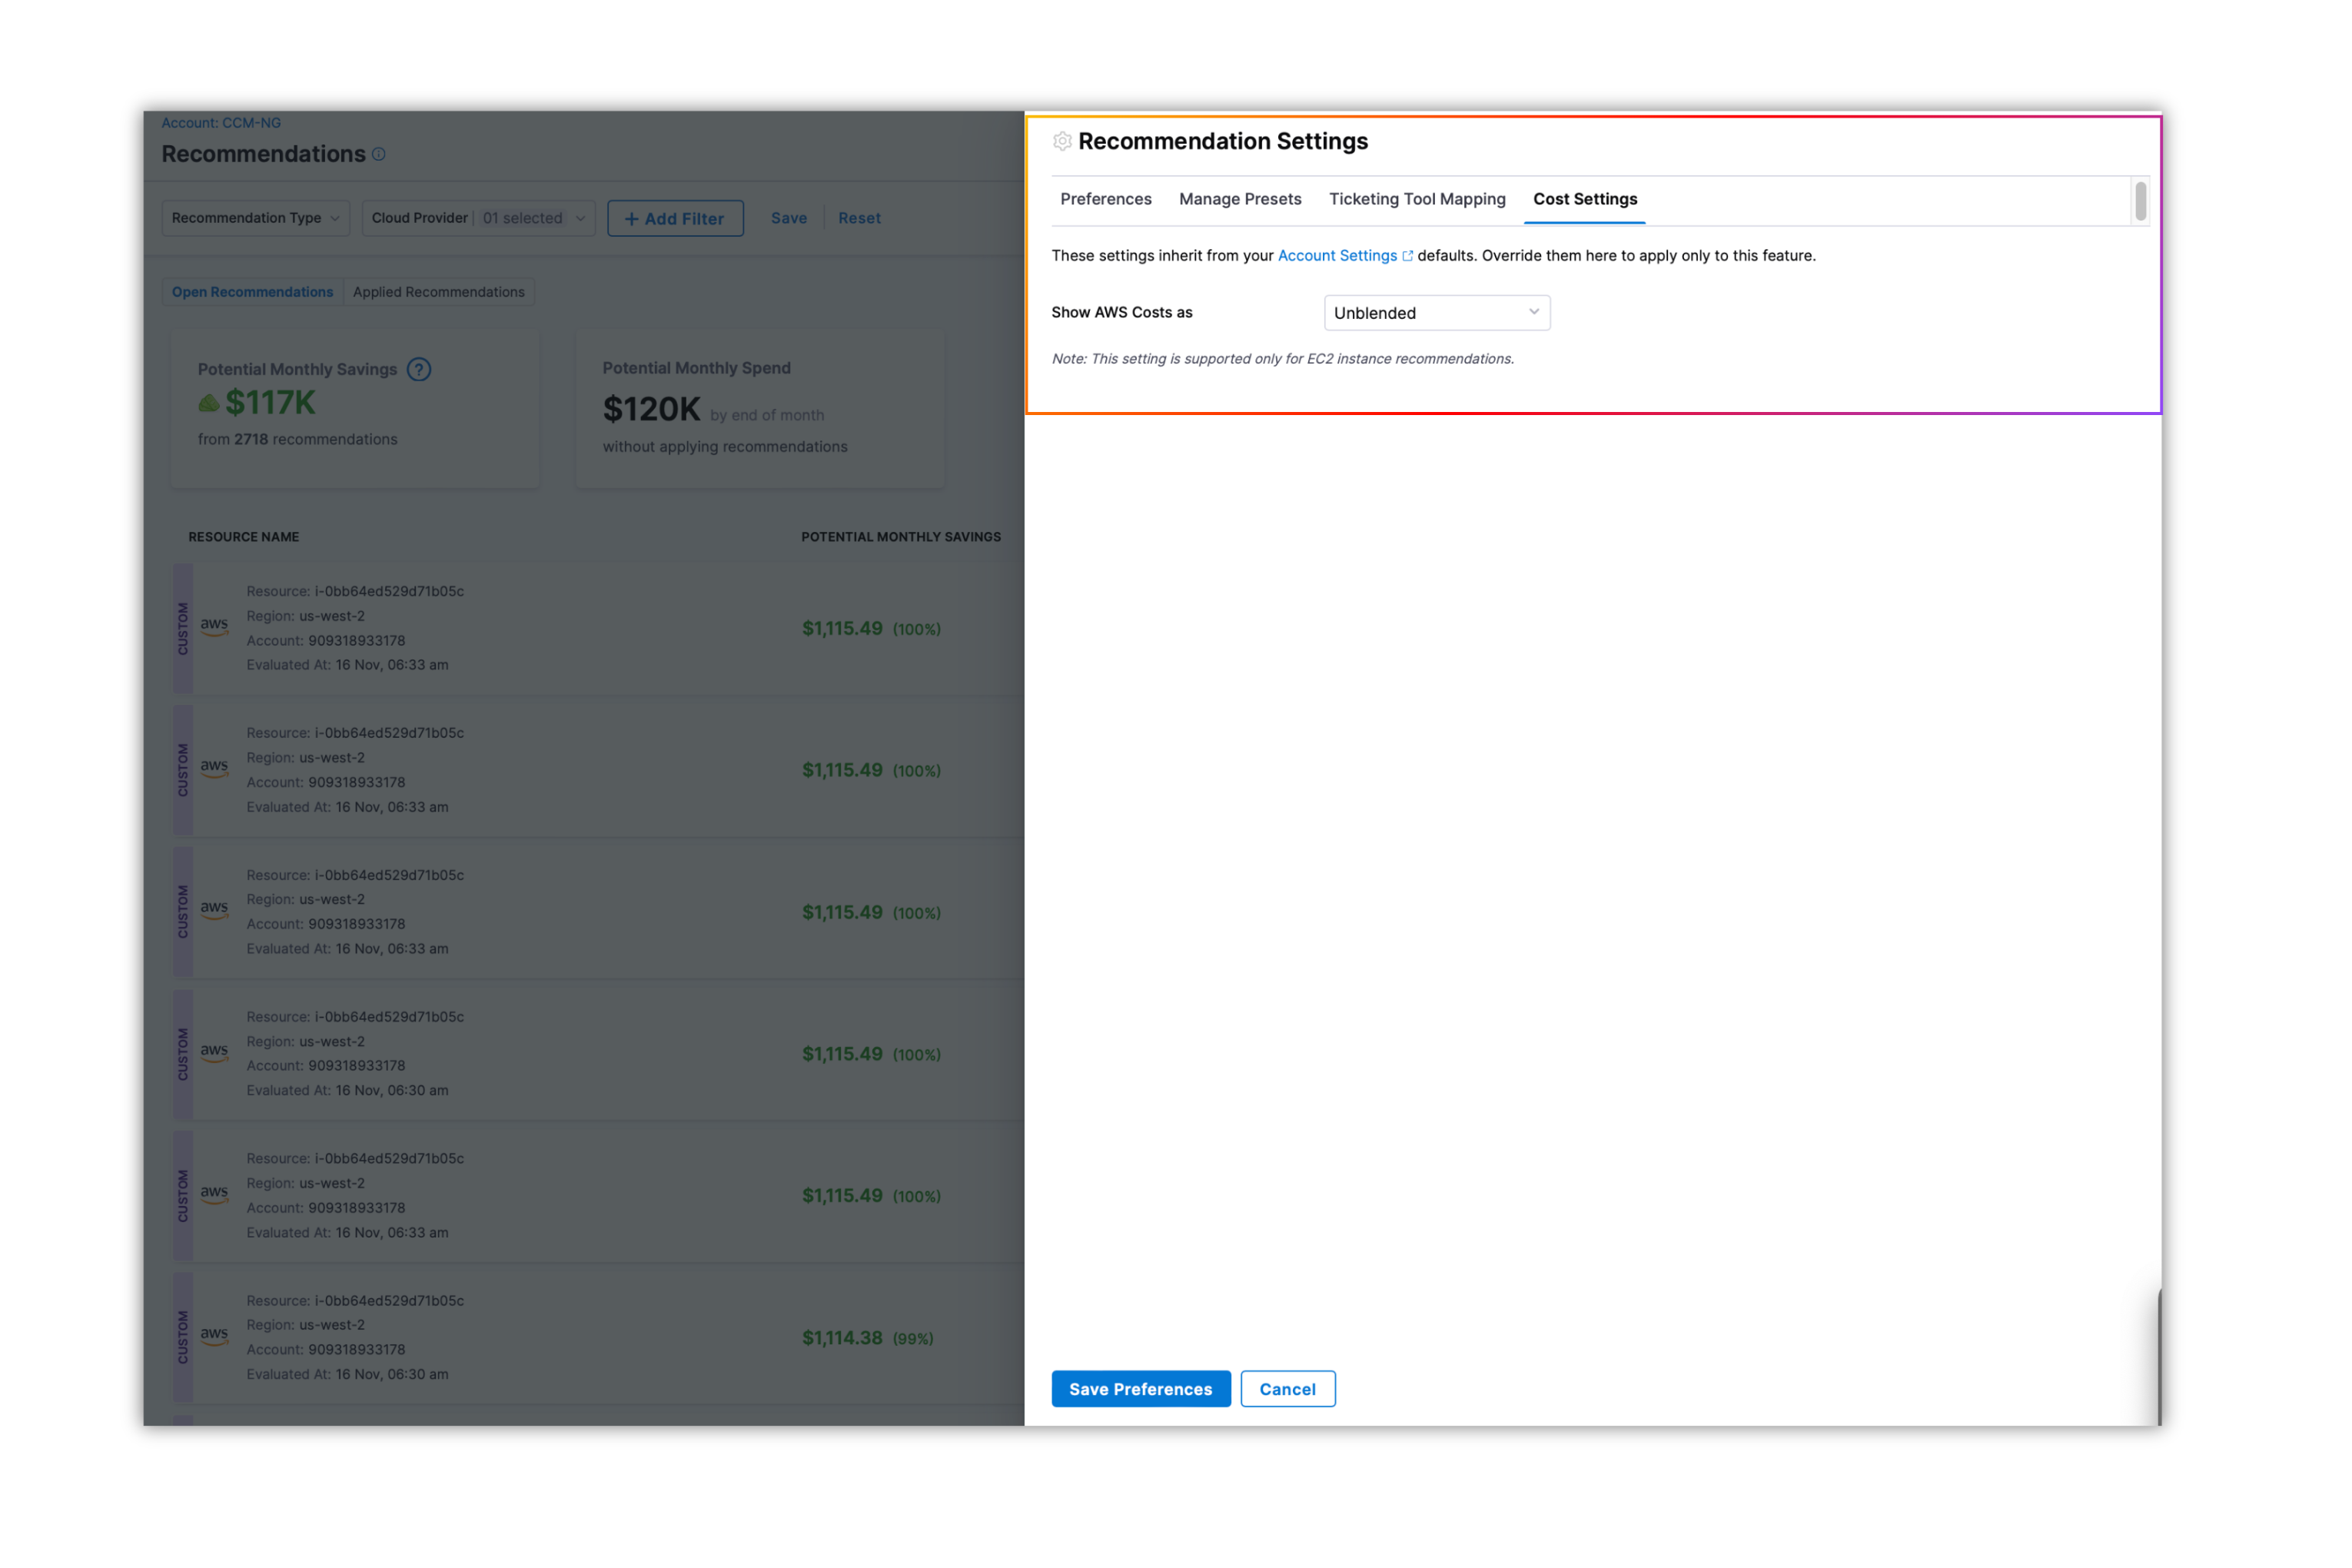2352x1568 pixels.
Task: Expand the Cloud Provider filter dropdown
Action: point(478,218)
